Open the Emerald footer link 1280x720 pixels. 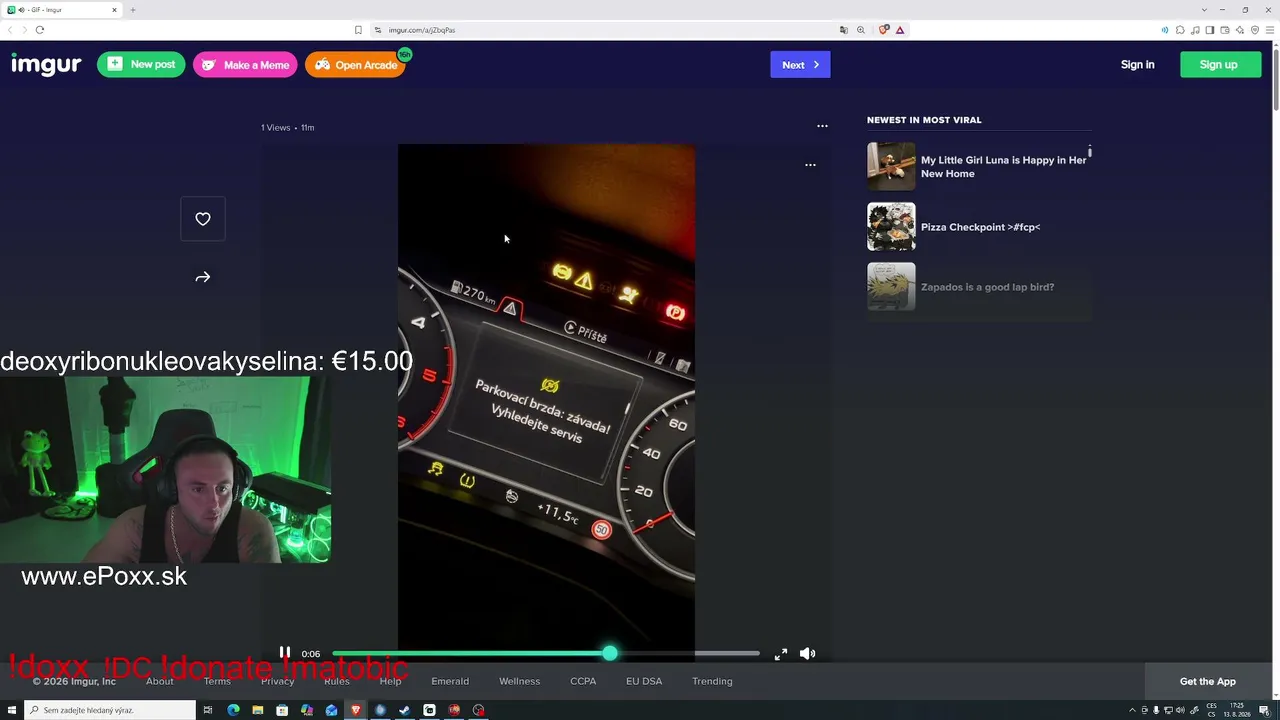450,681
